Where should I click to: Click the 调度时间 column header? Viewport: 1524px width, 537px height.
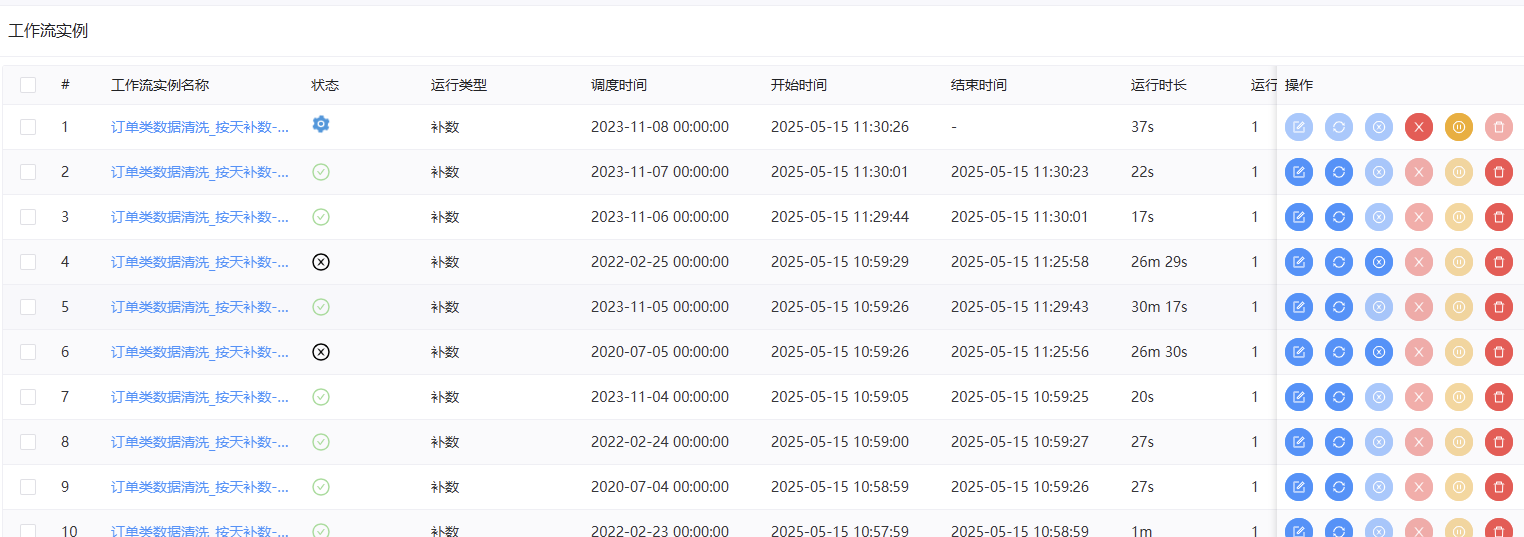point(619,85)
